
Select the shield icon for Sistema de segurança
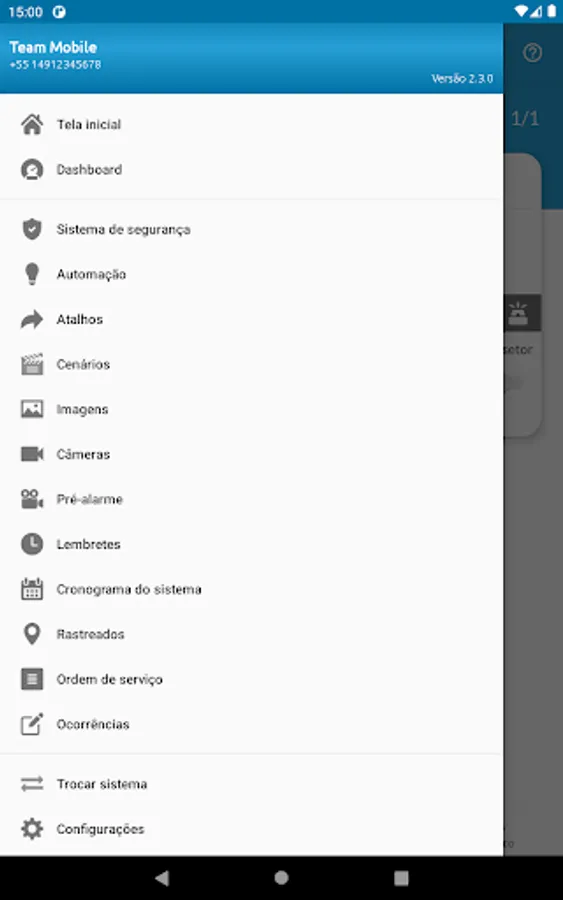pos(32,229)
